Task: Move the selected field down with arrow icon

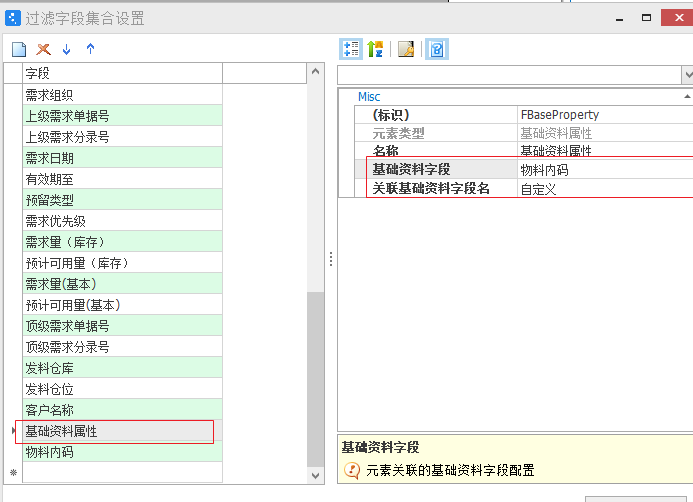Action: (x=67, y=49)
